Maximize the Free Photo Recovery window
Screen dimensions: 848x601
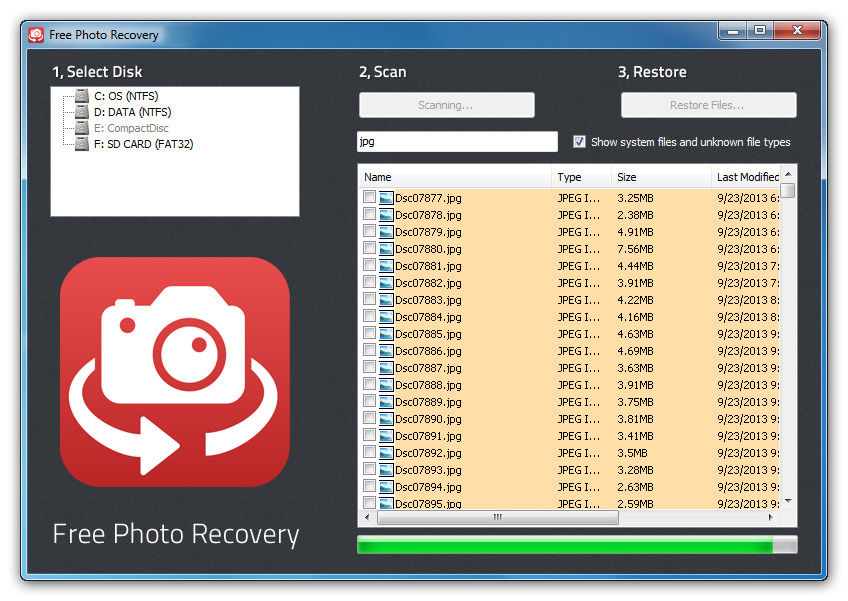760,30
